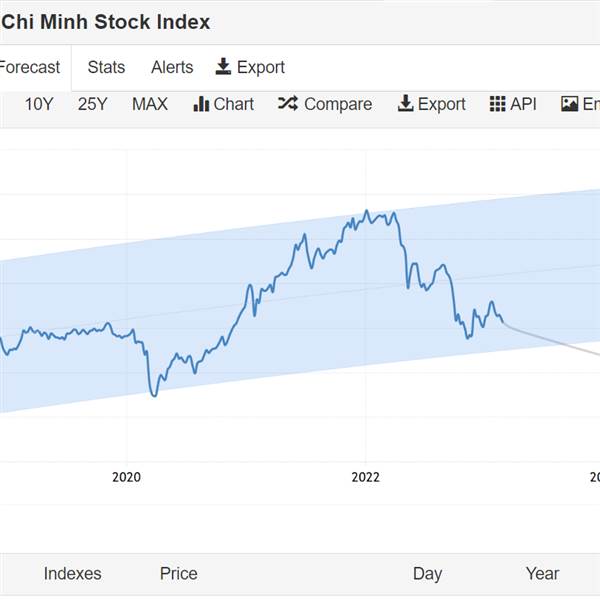Click the crossed-arrows Compare icon
600x600 pixels.
(288, 104)
